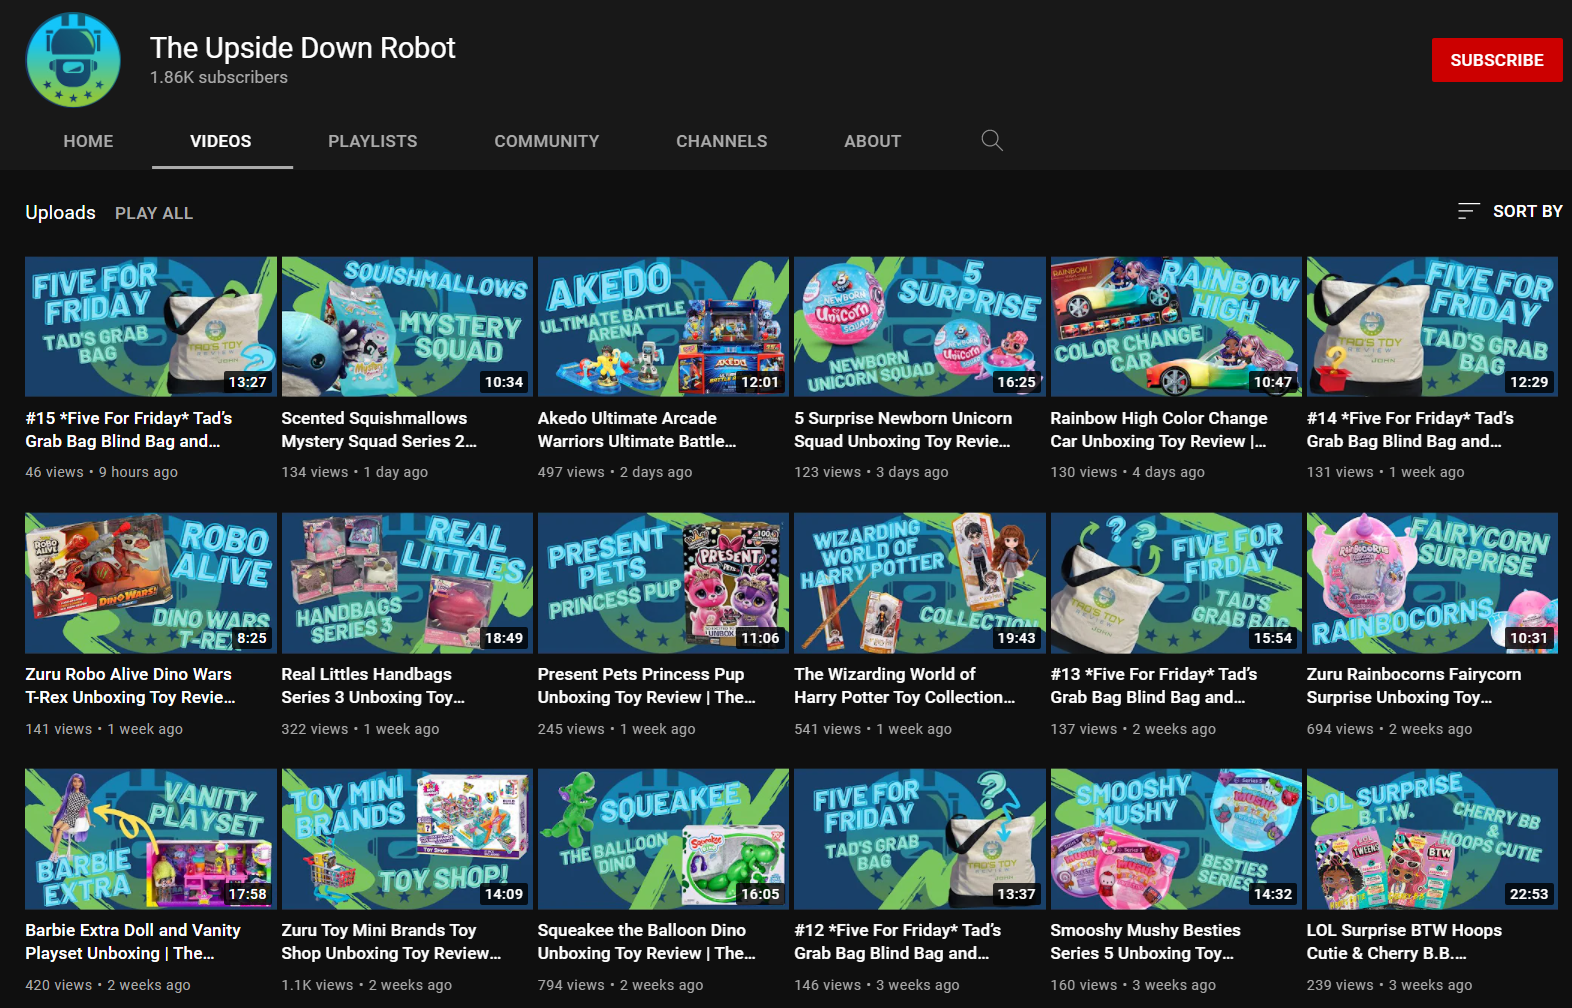View the Channels tab
The height and width of the screenshot is (1008, 1572).
coord(722,141)
